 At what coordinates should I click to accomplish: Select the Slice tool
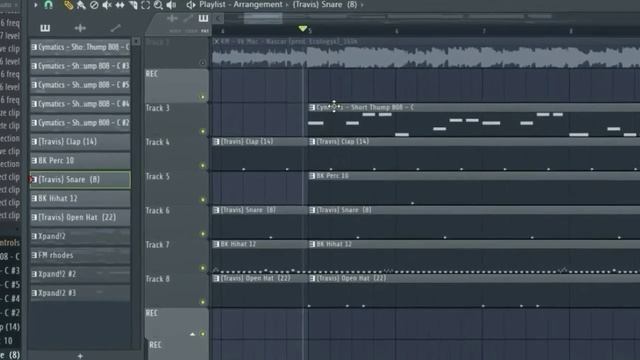133,5
